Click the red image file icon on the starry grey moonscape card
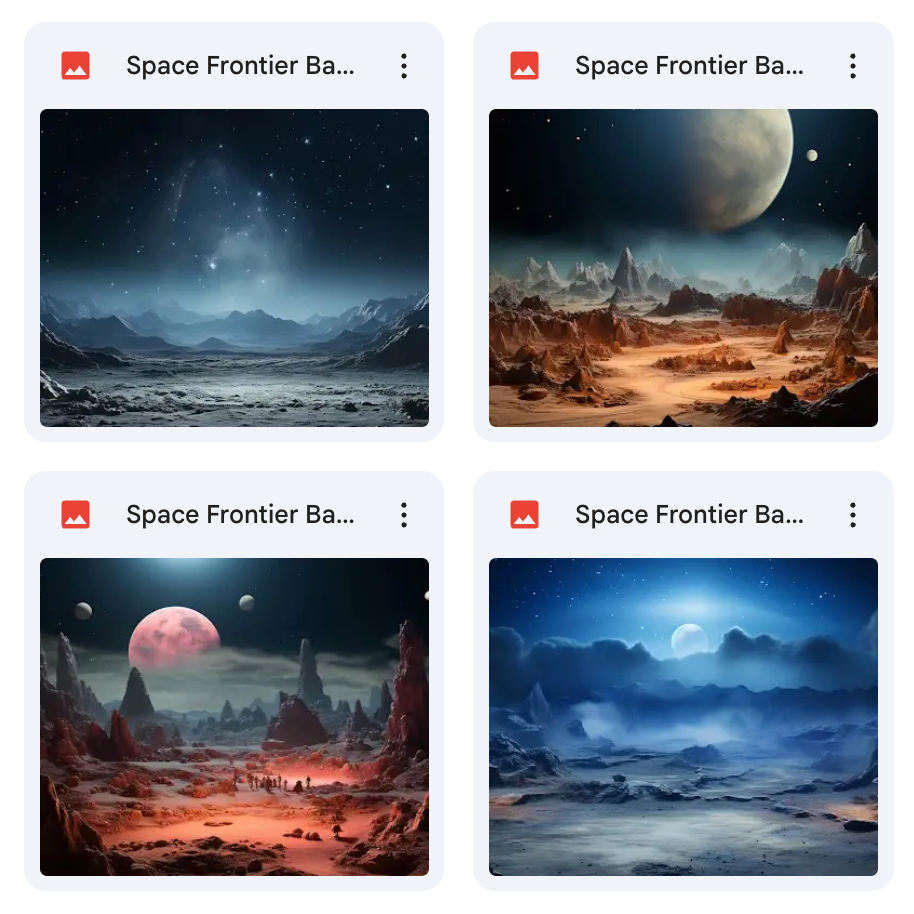 76,65
